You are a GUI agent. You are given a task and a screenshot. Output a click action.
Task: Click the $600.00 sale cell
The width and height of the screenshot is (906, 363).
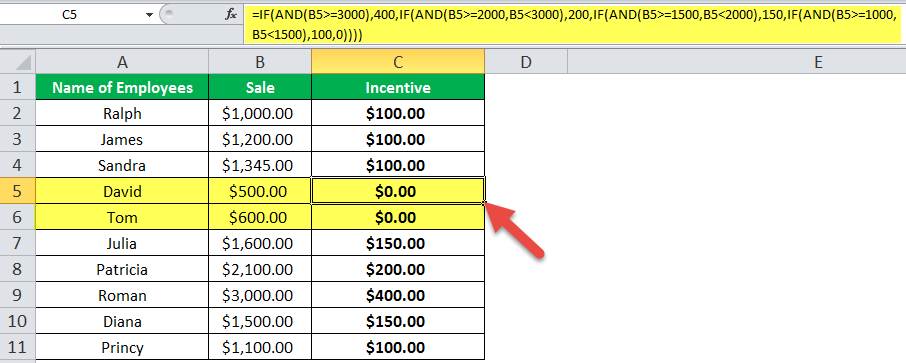click(x=260, y=217)
